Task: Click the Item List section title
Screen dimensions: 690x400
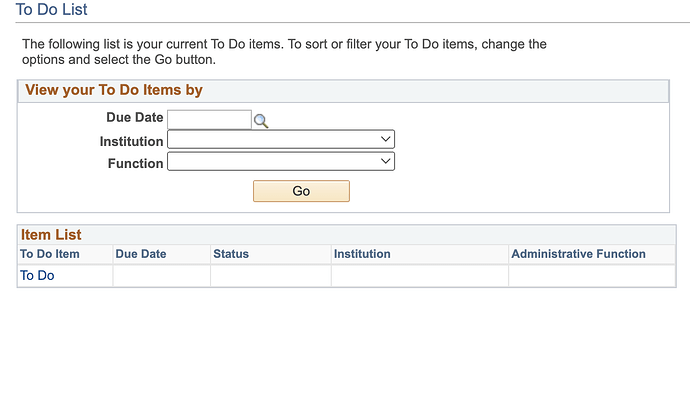Action: click(51, 235)
